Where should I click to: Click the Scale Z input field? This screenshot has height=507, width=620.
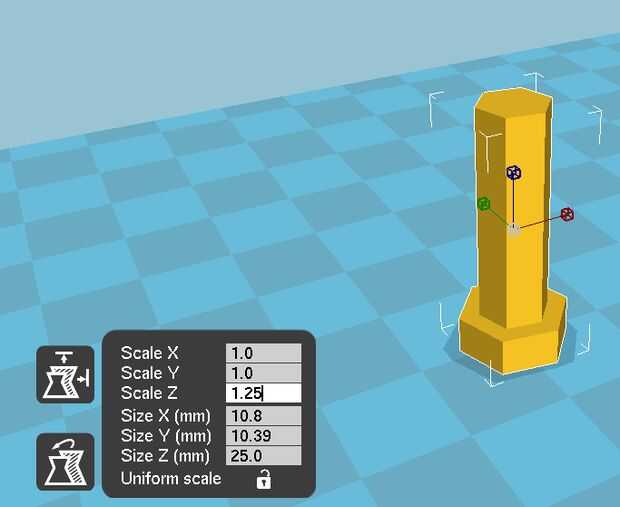[x=263, y=393]
